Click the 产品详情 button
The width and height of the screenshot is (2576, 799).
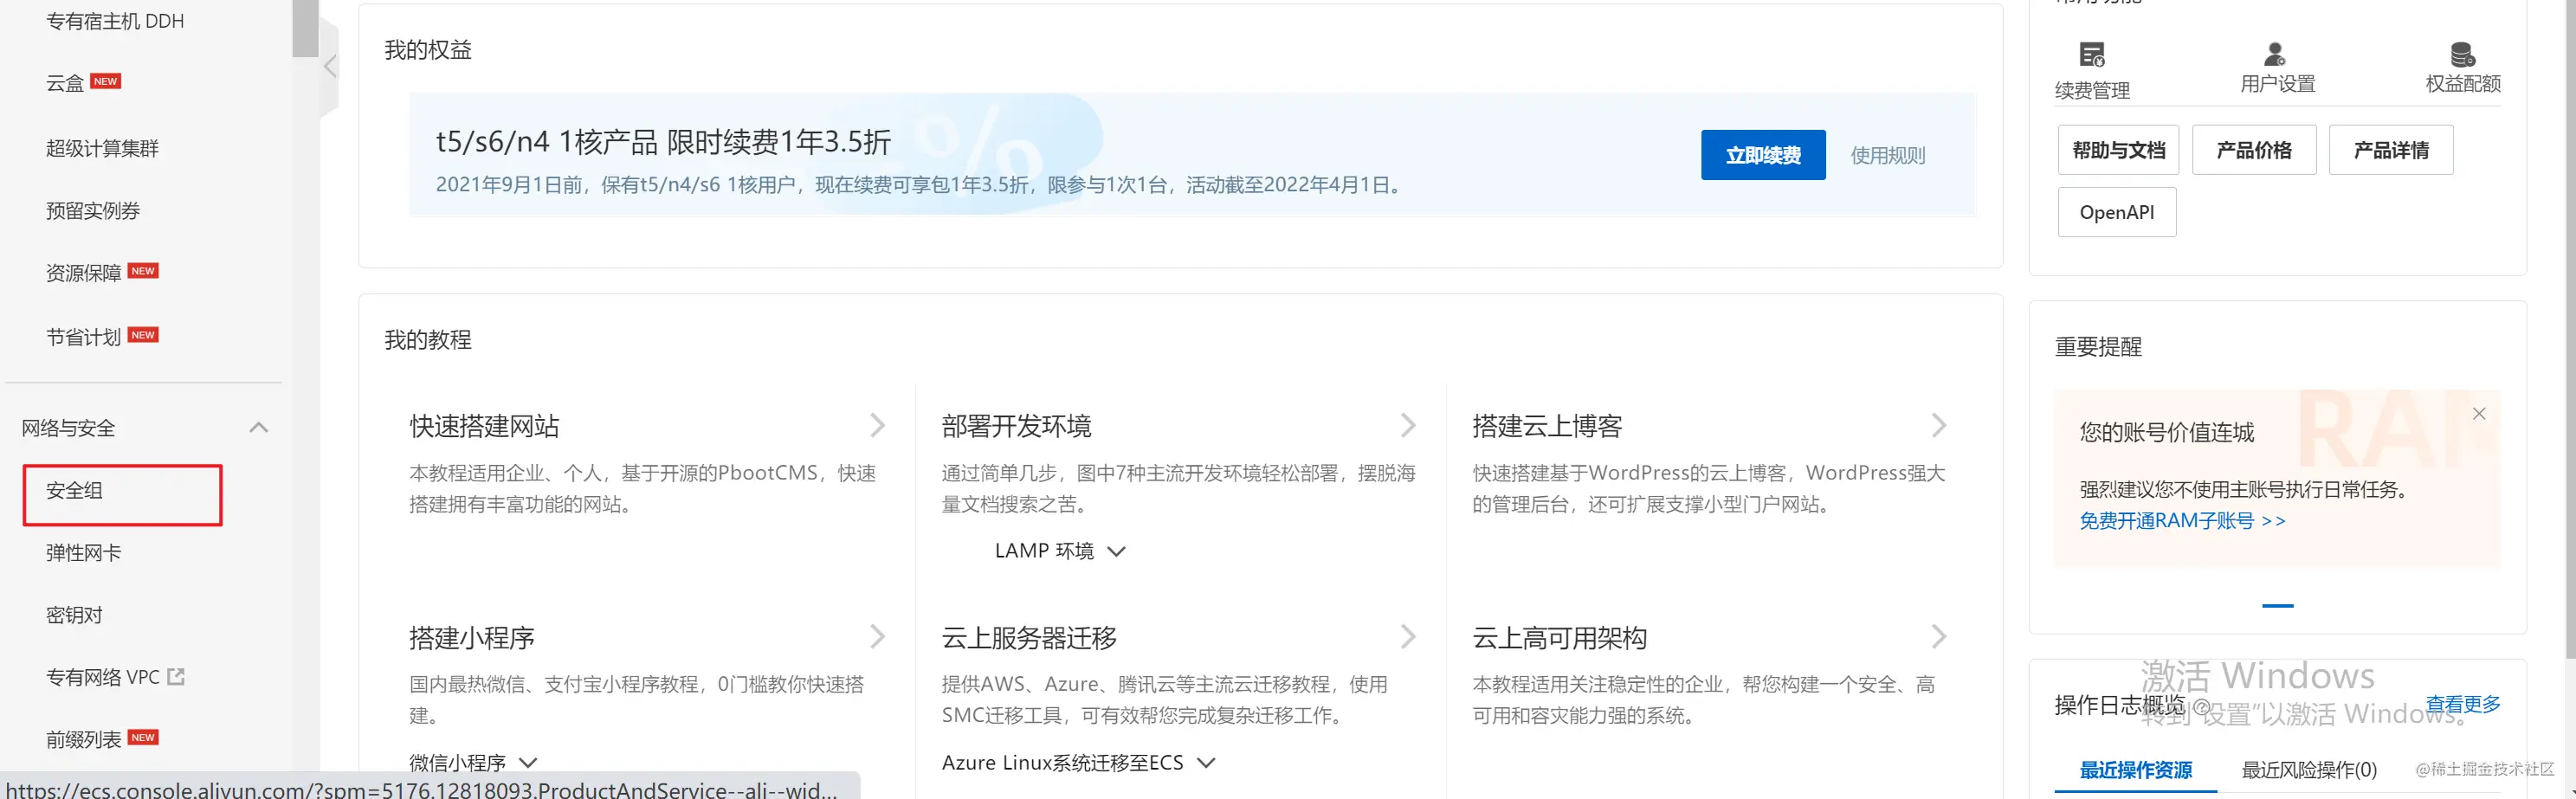tap(2391, 150)
